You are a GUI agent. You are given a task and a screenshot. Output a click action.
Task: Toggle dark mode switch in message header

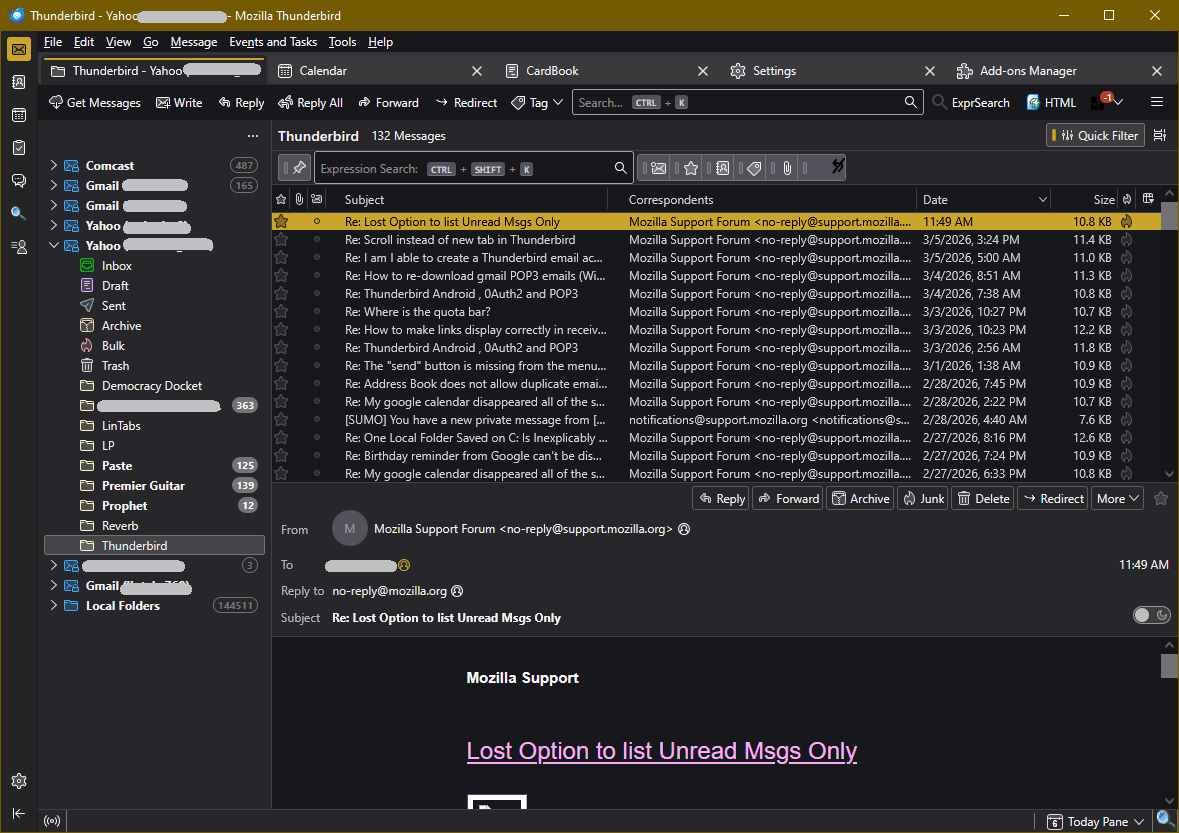[x=1151, y=615]
